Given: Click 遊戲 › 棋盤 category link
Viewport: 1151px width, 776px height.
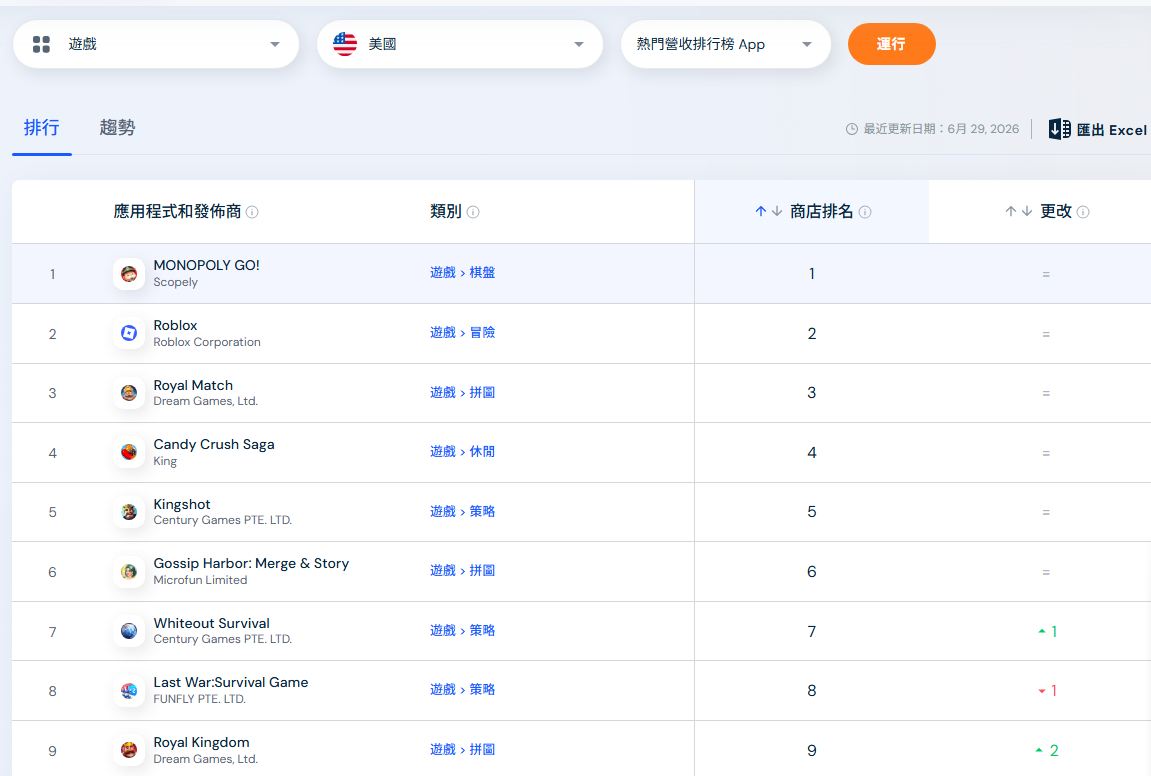Looking at the screenshot, I should tap(462, 272).
